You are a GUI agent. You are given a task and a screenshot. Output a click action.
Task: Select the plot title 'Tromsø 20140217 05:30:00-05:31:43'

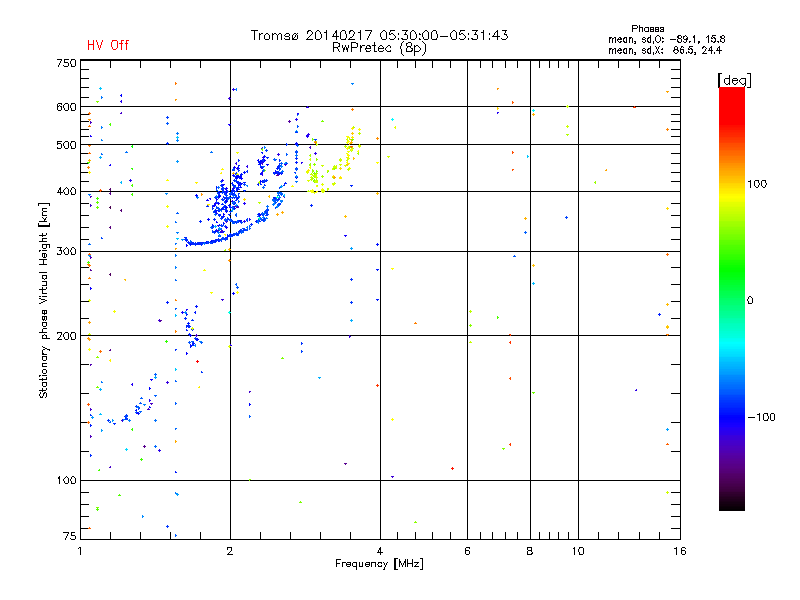(x=379, y=35)
